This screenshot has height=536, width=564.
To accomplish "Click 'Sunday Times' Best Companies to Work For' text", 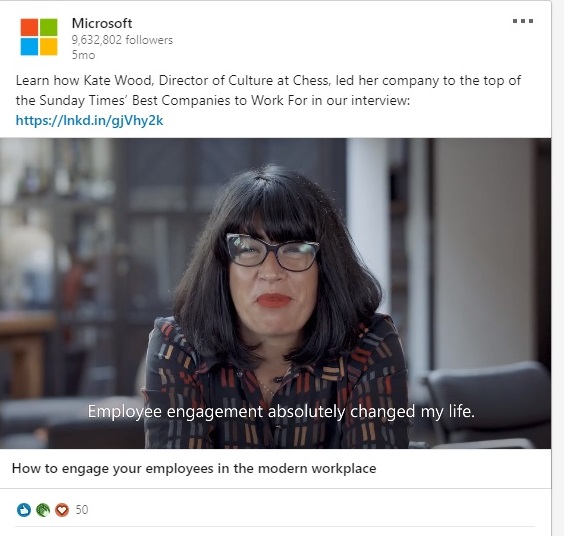I will pyautogui.click(x=173, y=100).
